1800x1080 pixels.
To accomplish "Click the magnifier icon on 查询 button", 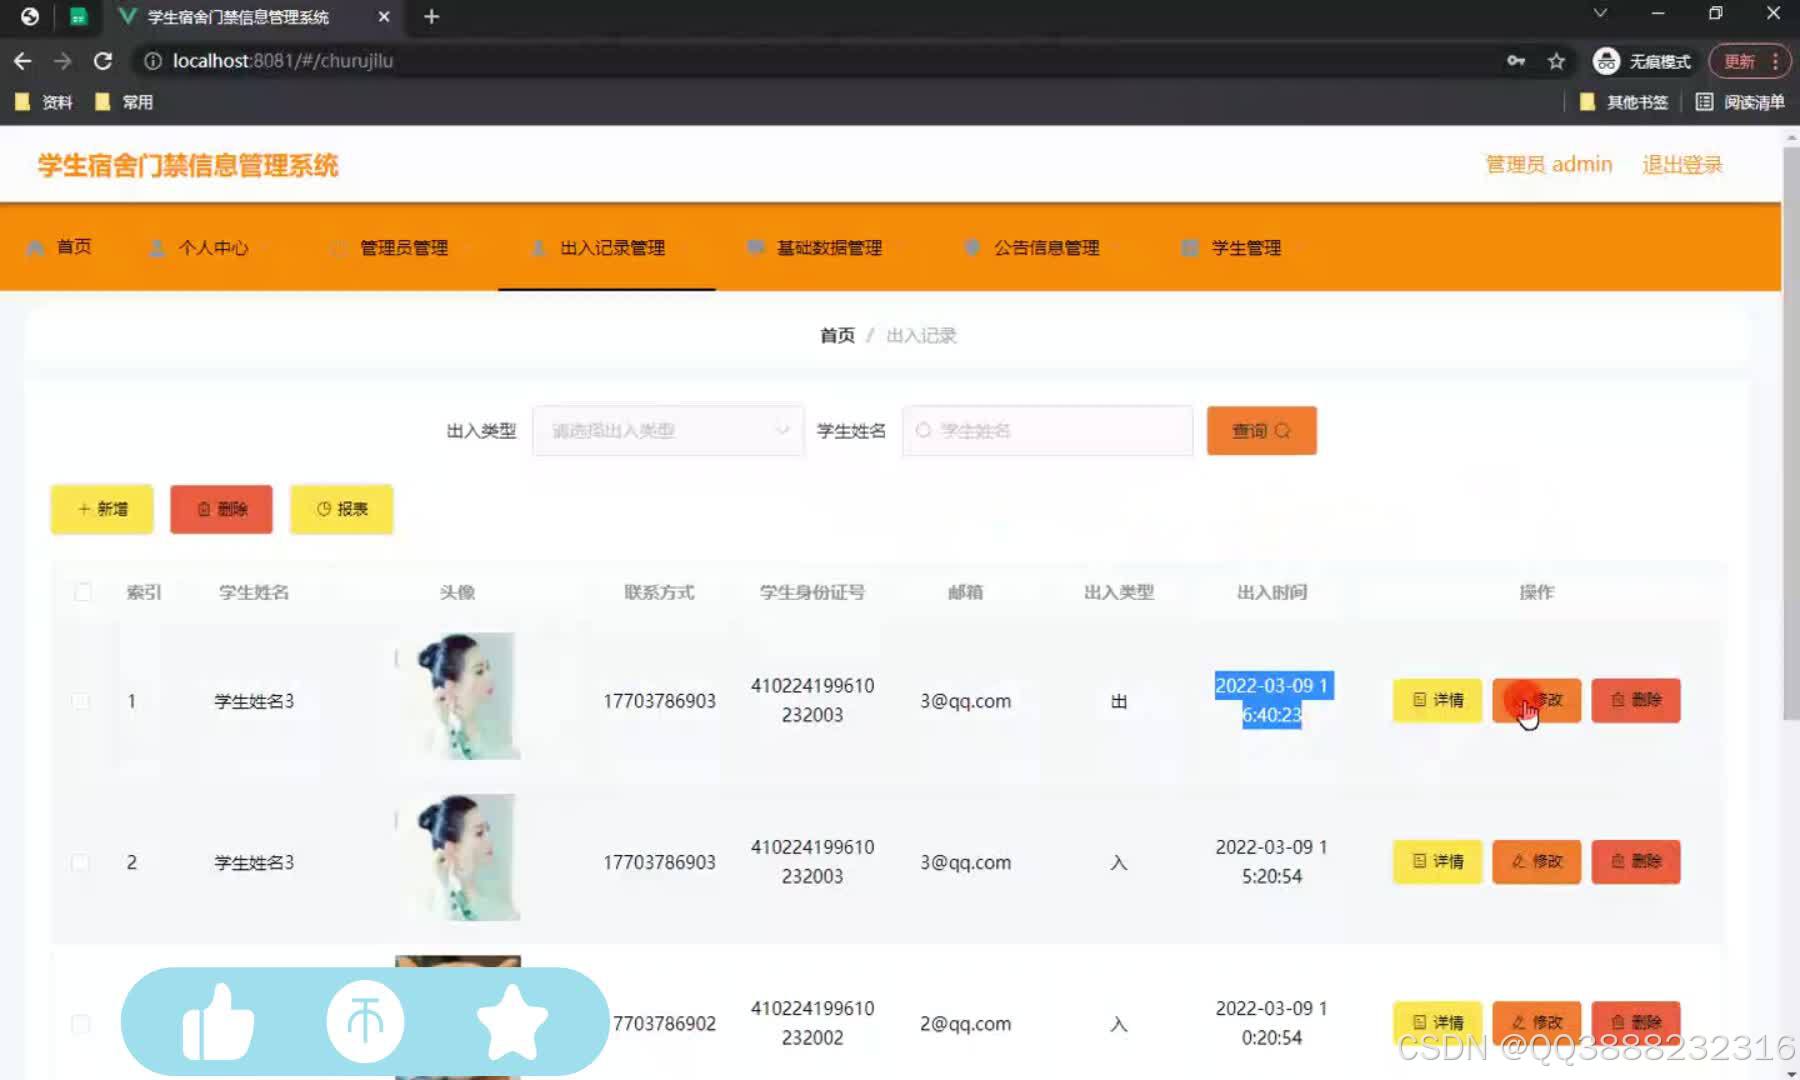I will [1283, 430].
